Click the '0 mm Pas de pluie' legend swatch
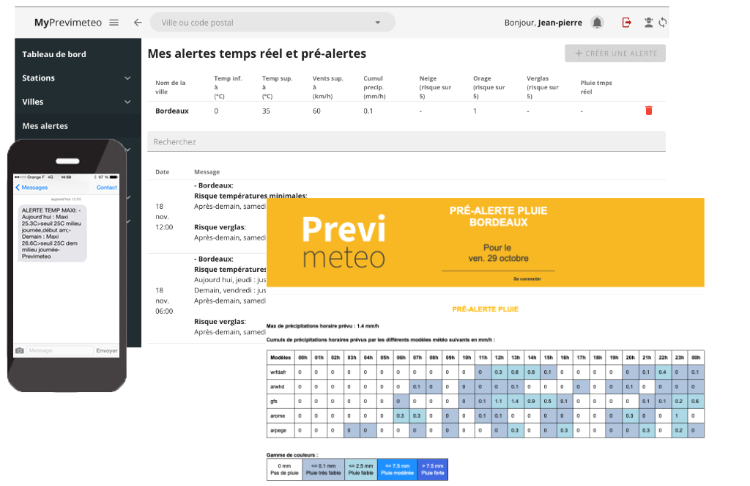Image resolution: width=750 pixels, height=486 pixels. point(284,469)
